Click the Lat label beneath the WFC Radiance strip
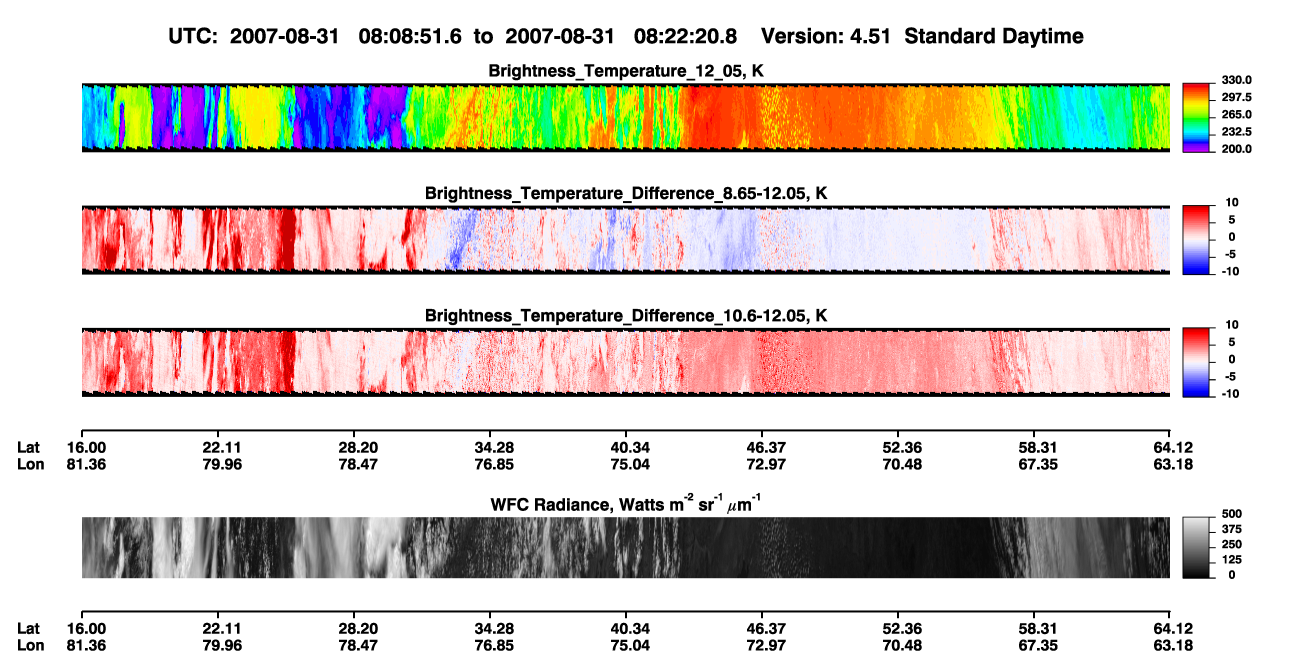 [28, 629]
